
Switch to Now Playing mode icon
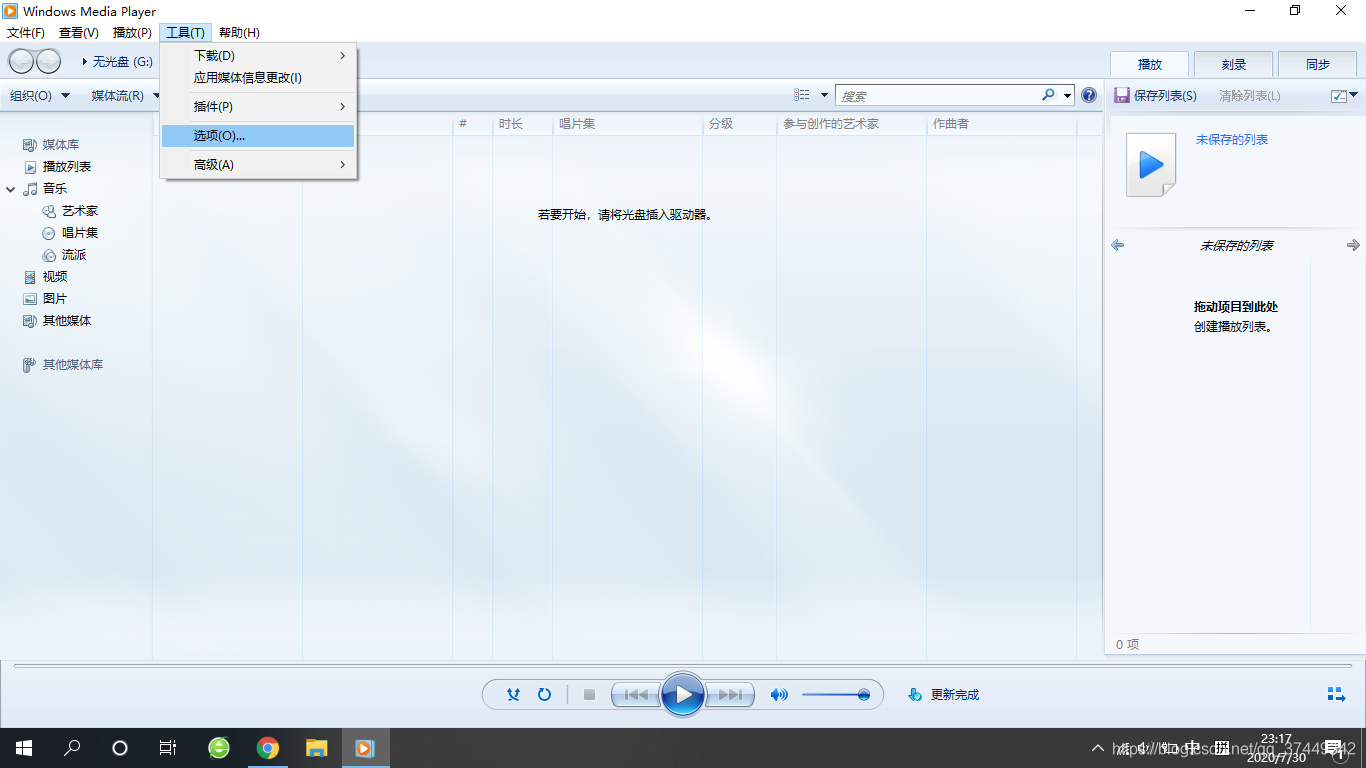[x=1336, y=694]
